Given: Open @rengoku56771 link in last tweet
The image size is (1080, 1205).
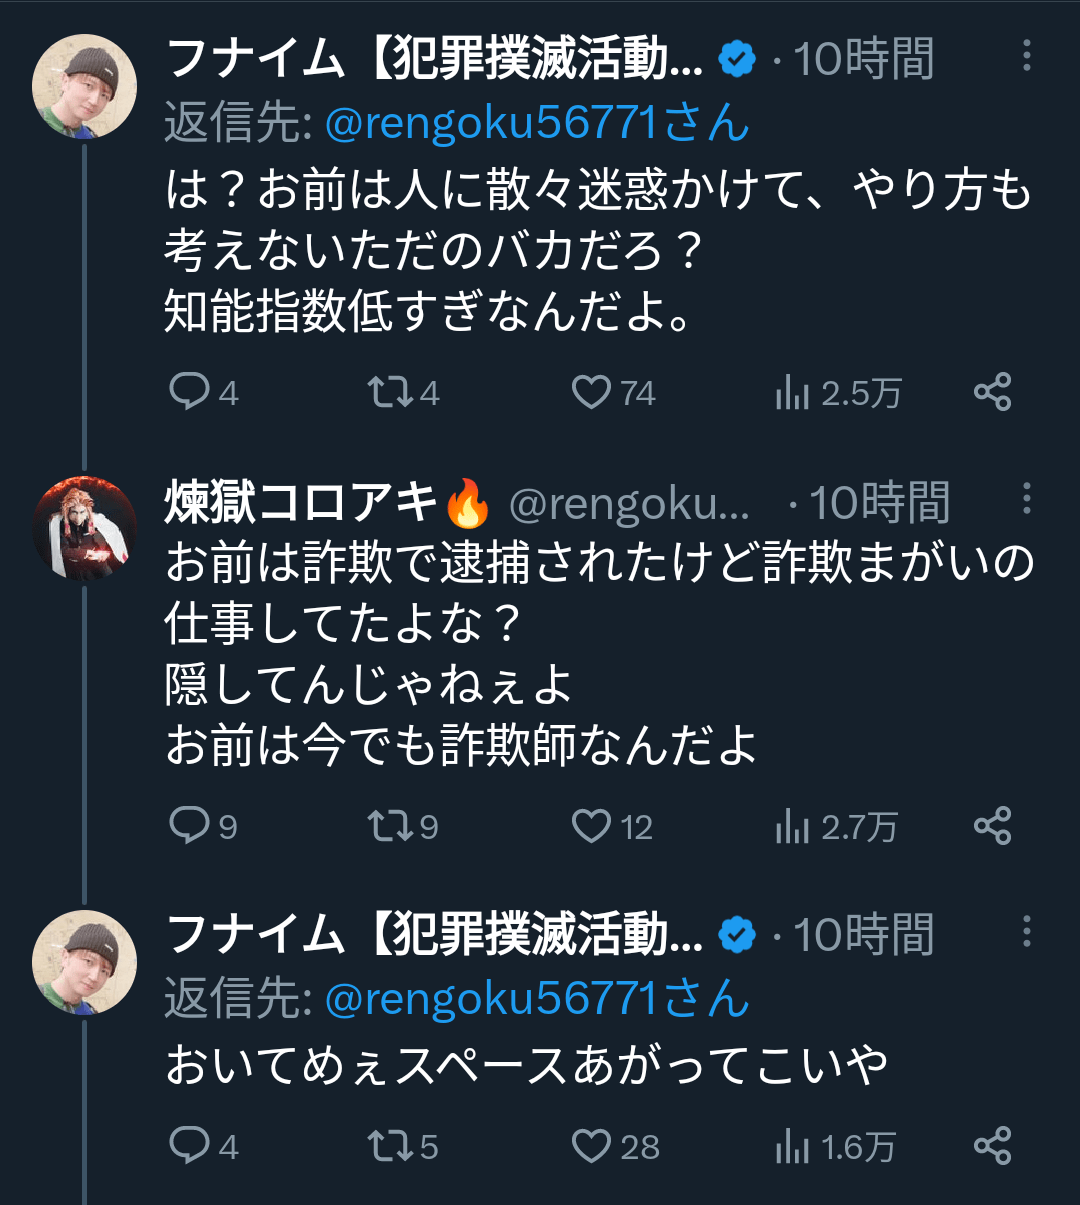Looking at the screenshot, I should (x=536, y=999).
